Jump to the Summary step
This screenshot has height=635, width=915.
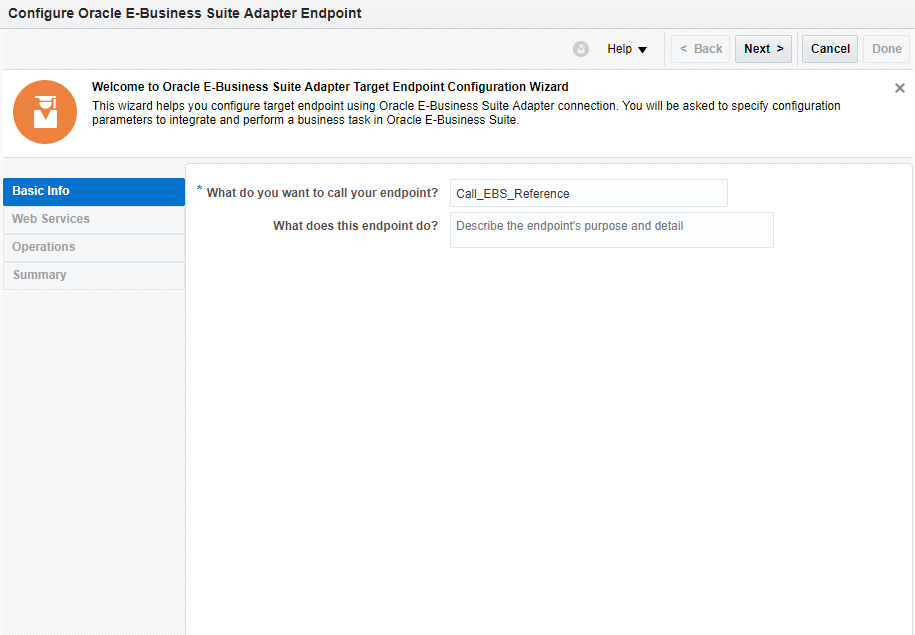94,275
